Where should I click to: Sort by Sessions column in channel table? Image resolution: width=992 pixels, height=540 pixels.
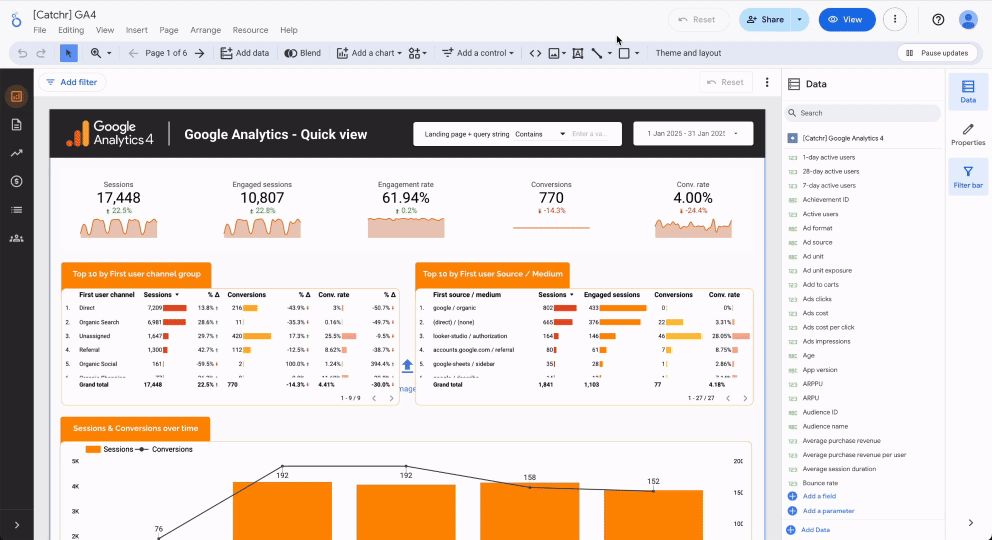click(161, 295)
